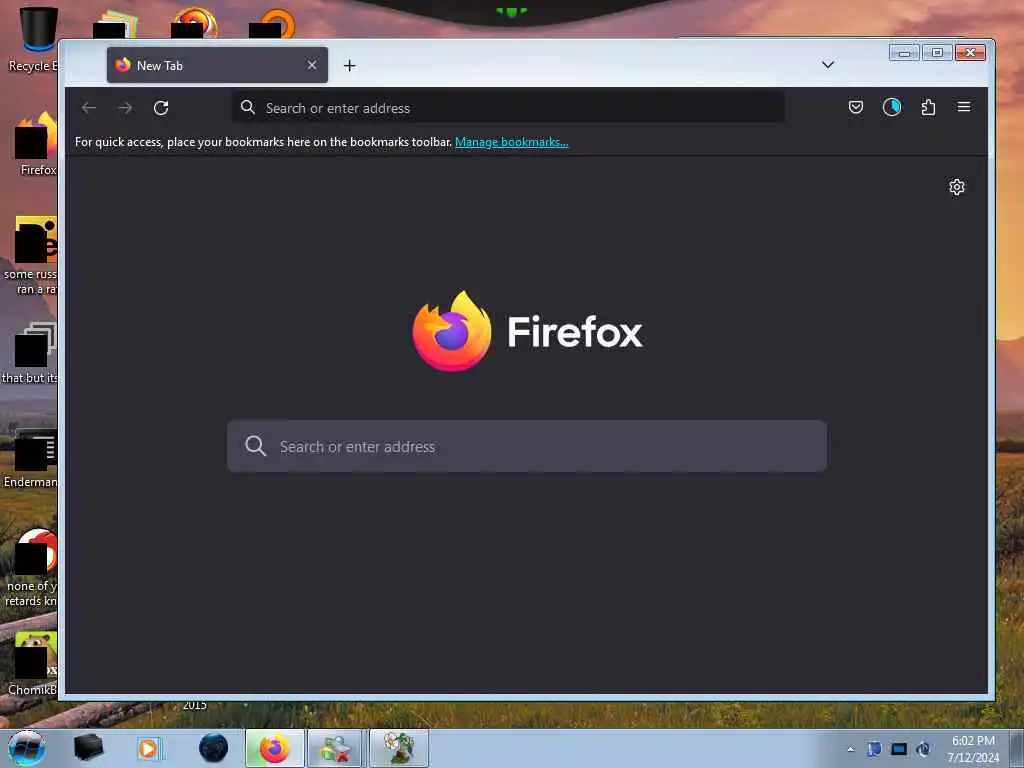This screenshot has width=1024, height=768.
Task: Open the flower icon taskbar app
Action: click(x=398, y=748)
